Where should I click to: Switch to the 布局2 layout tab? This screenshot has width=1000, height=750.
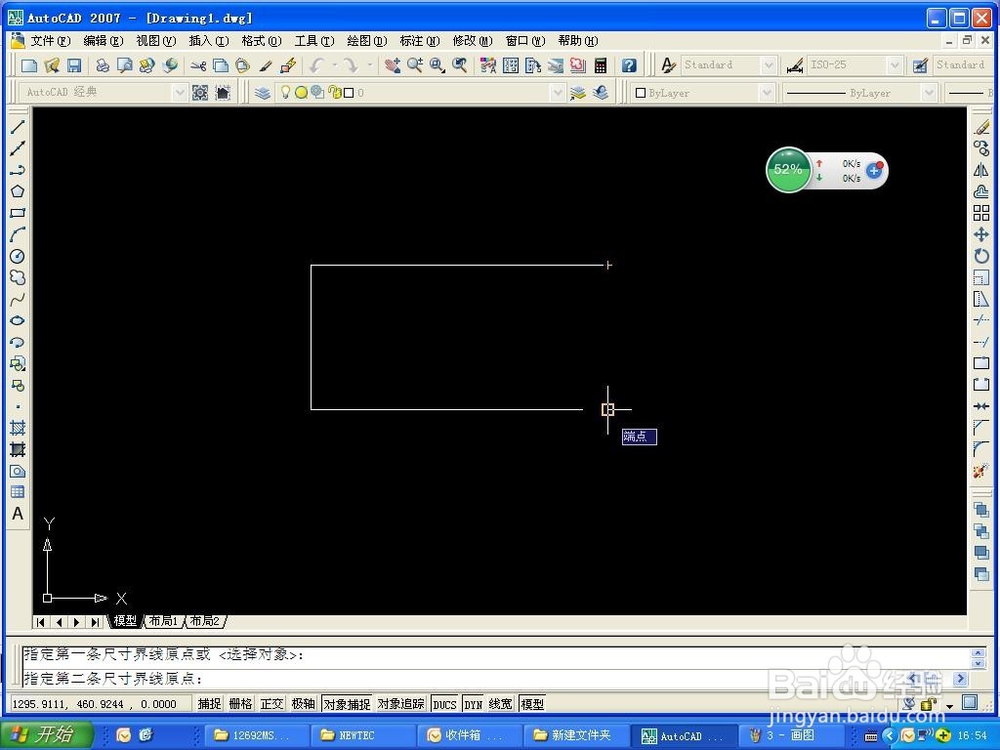click(205, 621)
